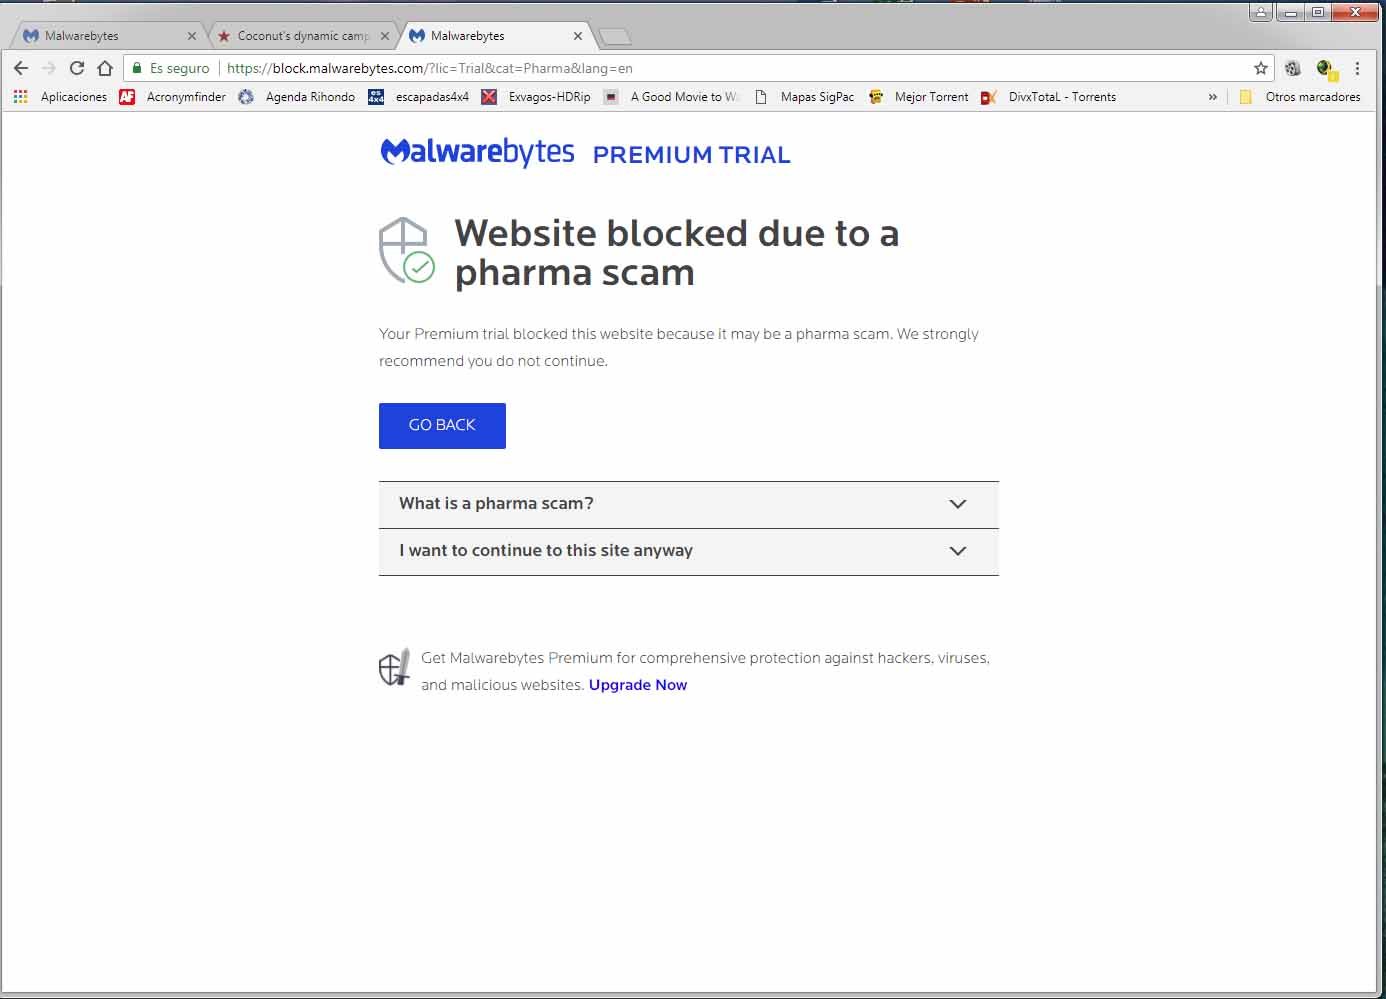Open the Chrome three-dot menu
Image resolution: width=1386 pixels, height=999 pixels.
click(1357, 68)
